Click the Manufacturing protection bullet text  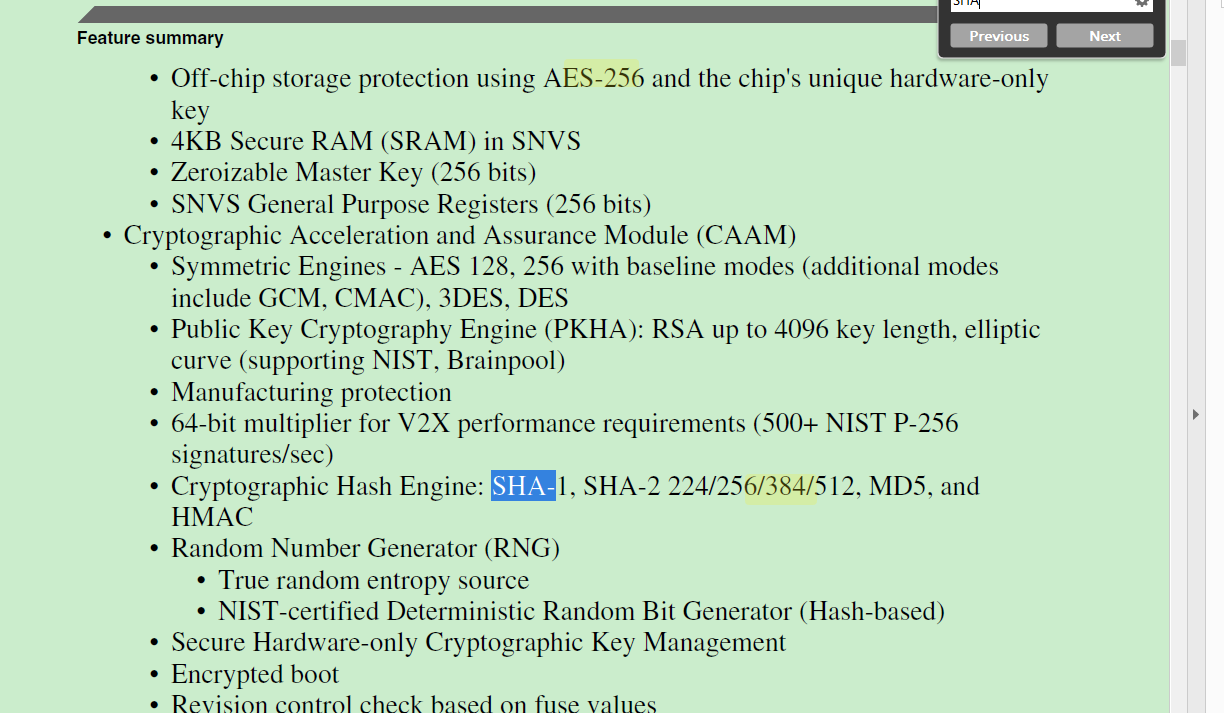(x=311, y=392)
